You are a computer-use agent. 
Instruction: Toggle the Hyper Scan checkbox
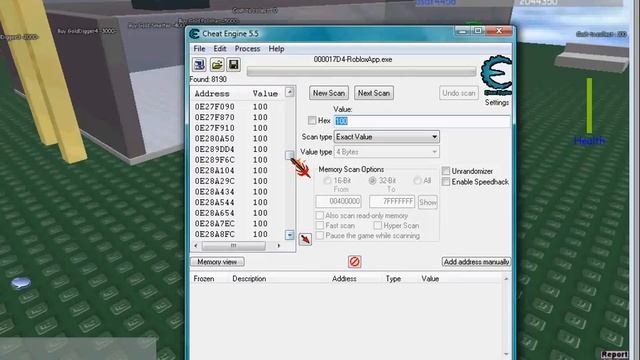pyautogui.click(x=378, y=225)
